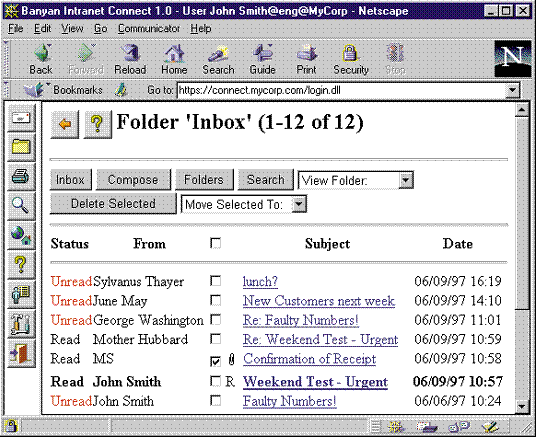The height and width of the screenshot is (437, 536).
Task: Click the page location icon beside Go to
Action: click(120, 90)
